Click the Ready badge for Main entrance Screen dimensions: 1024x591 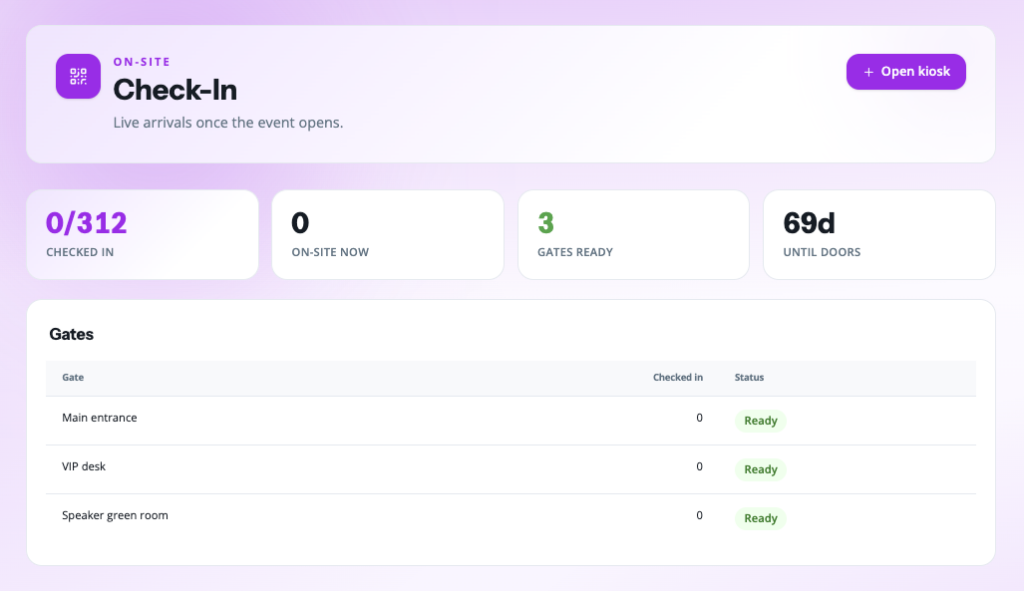[x=761, y=421]
